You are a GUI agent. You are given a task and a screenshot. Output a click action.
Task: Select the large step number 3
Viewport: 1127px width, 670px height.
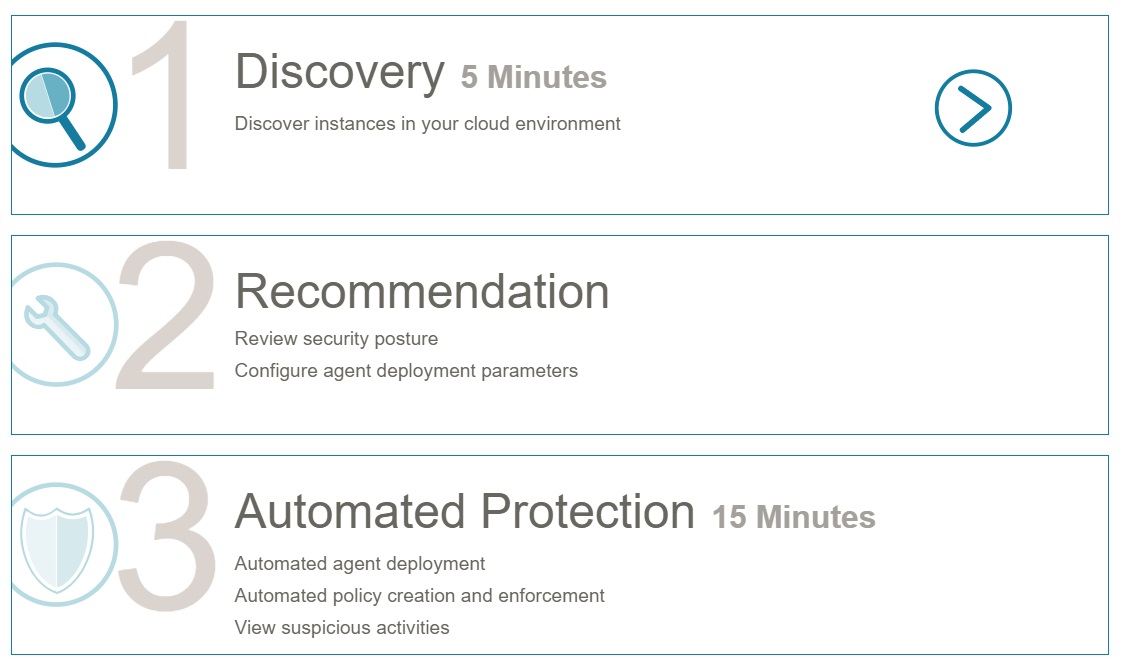click(166, 536)
